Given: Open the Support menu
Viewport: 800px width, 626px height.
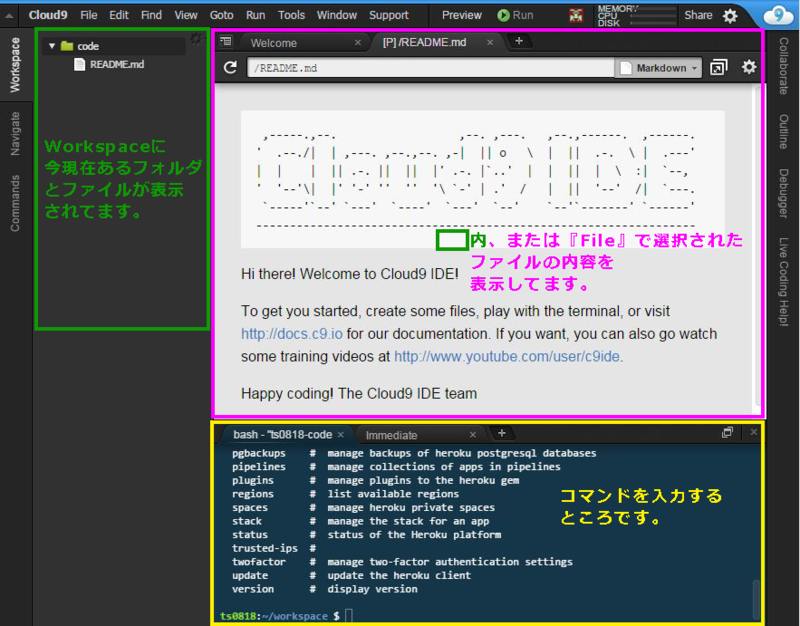Looking at the screenshot, I should point(389,15).
